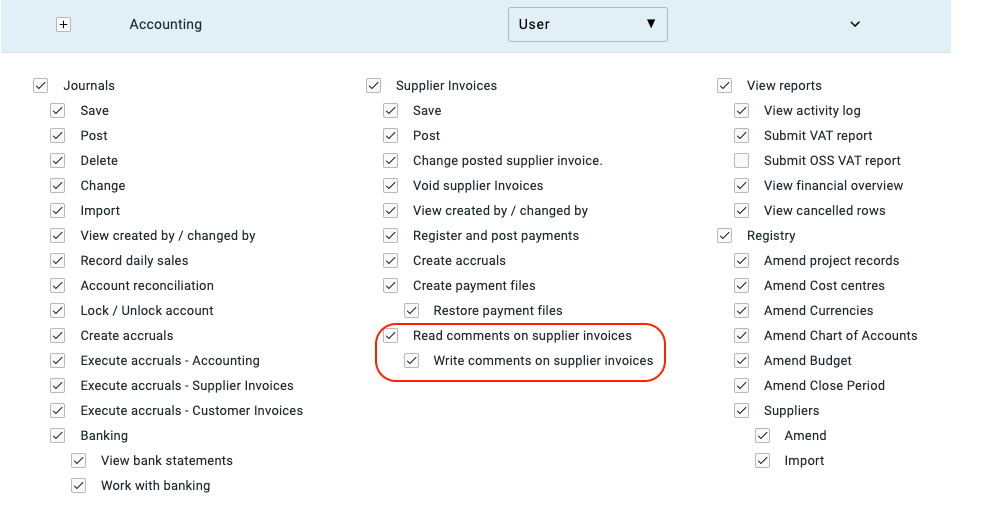The image size is (983, 513).
Task: Disable Restore payment files permission
Action: pos(411,311)
